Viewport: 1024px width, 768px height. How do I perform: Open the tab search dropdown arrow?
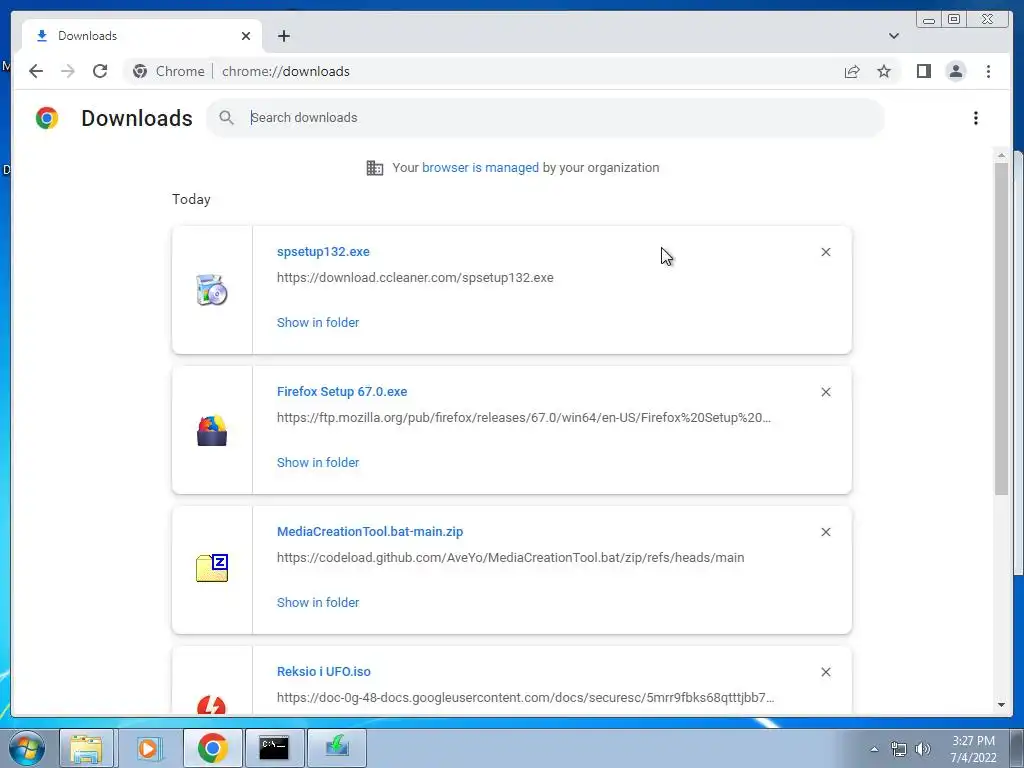pos(894,36)
